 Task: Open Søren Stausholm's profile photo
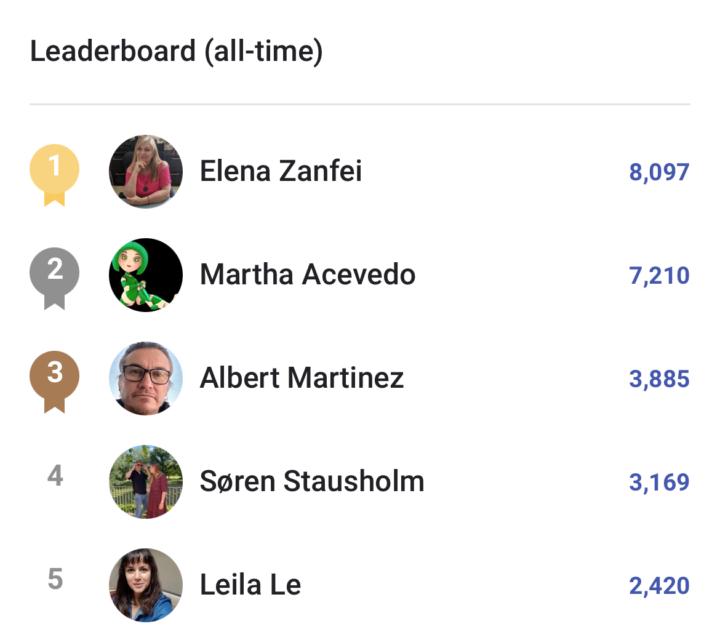[146, 481]
